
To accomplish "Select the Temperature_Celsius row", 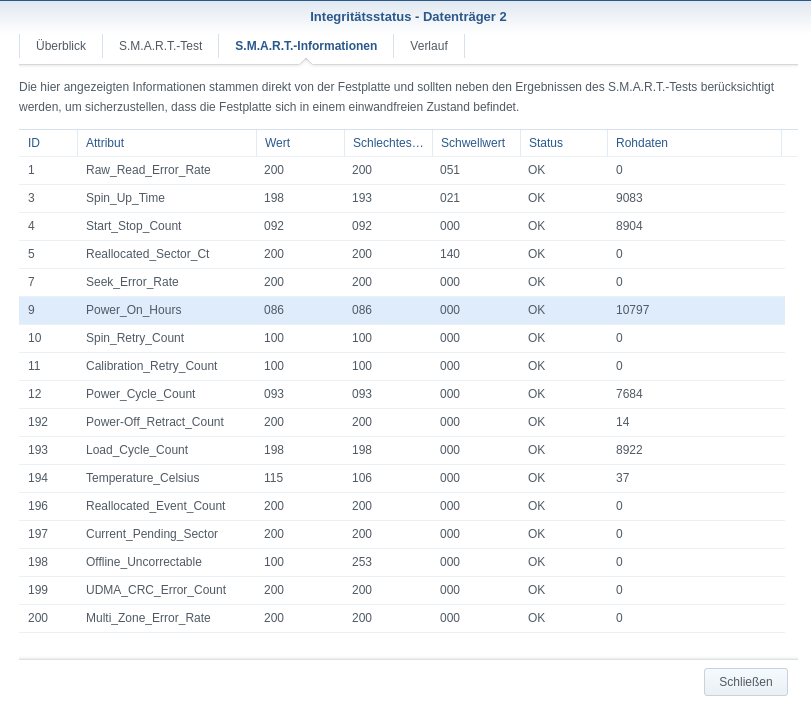I will (142, 478).
